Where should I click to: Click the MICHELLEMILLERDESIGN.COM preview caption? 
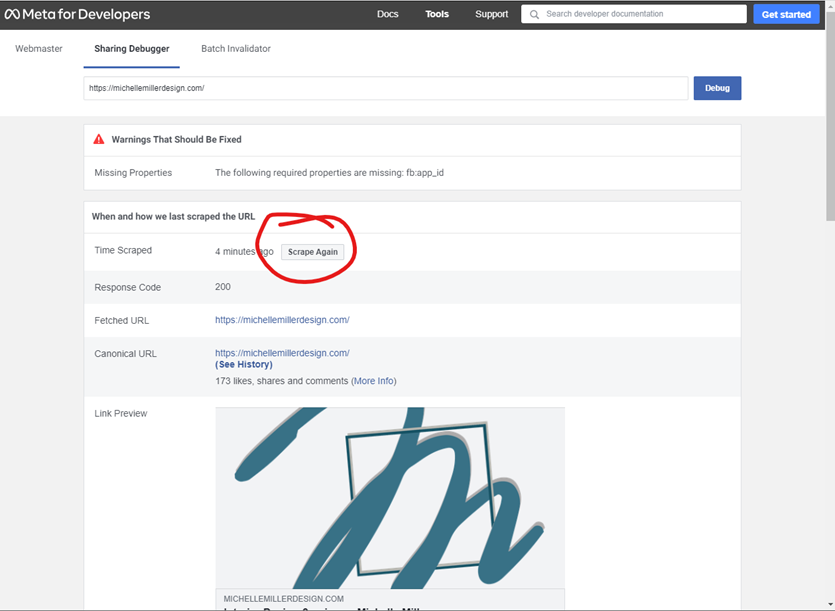click(x=284, y=598)
